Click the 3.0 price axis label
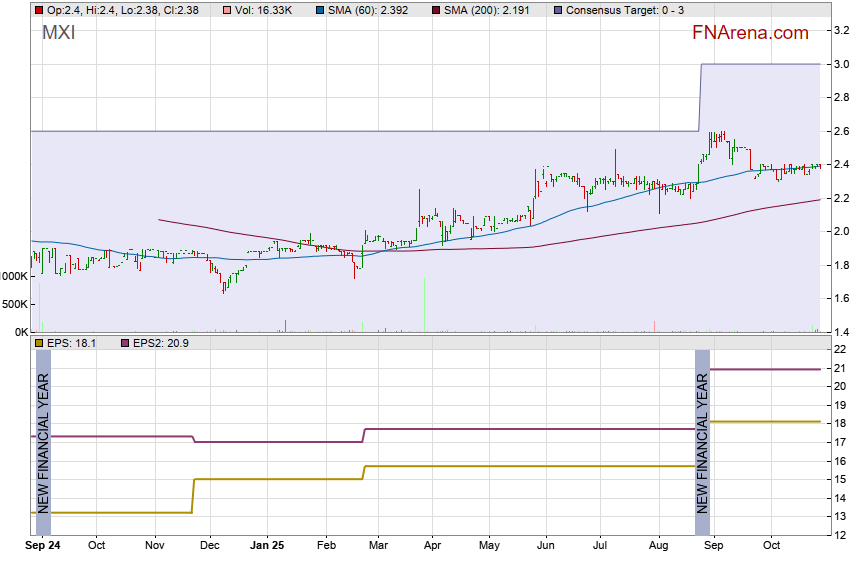The image size is (859, 566). (841, 65)
